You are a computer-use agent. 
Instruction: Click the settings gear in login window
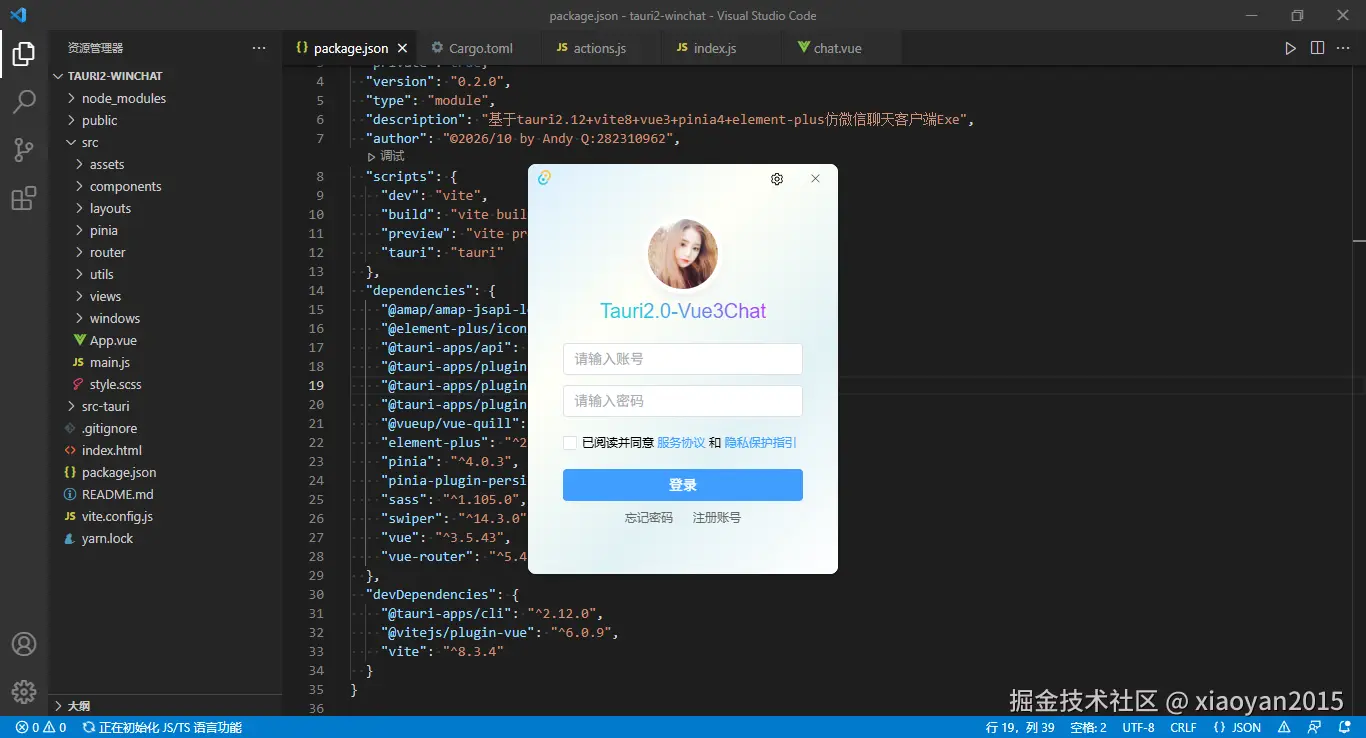click(x=777, y=179)
